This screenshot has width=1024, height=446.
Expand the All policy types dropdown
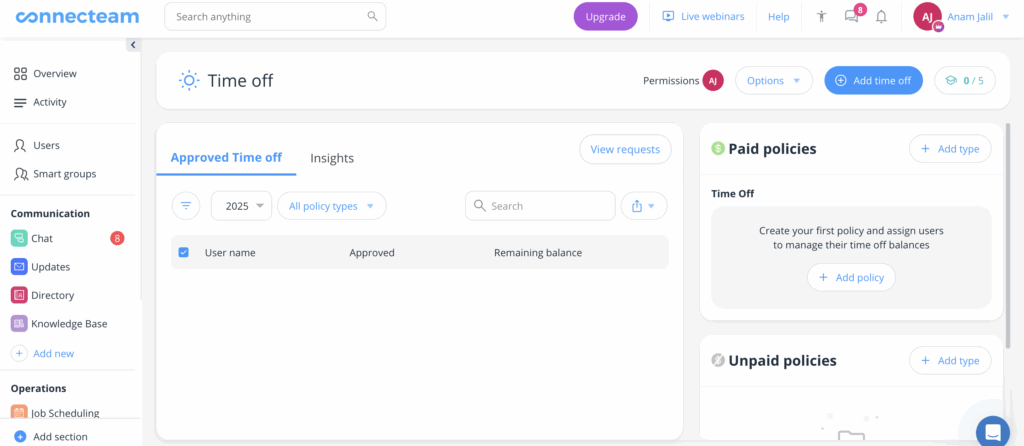331,206
